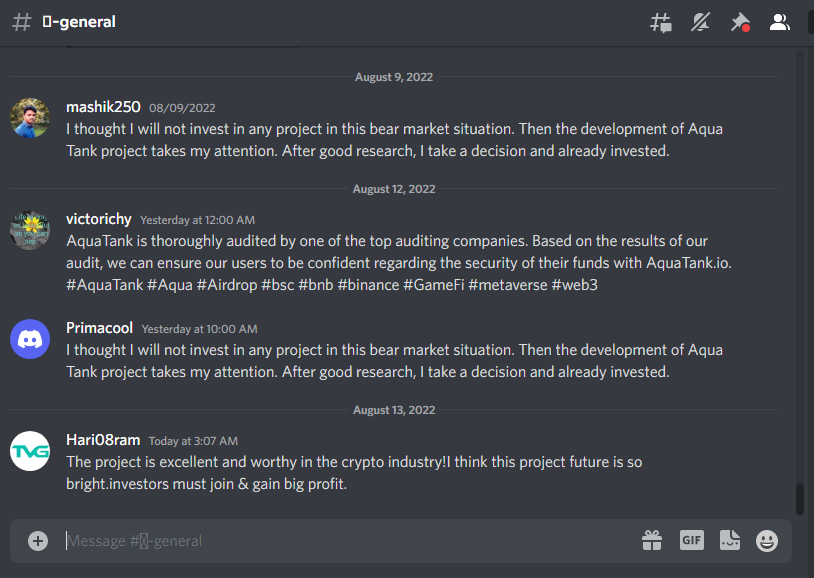814x578 pixels.
Task: Click the chat scrollbar thumb
Action: click(x=800, y=499)
